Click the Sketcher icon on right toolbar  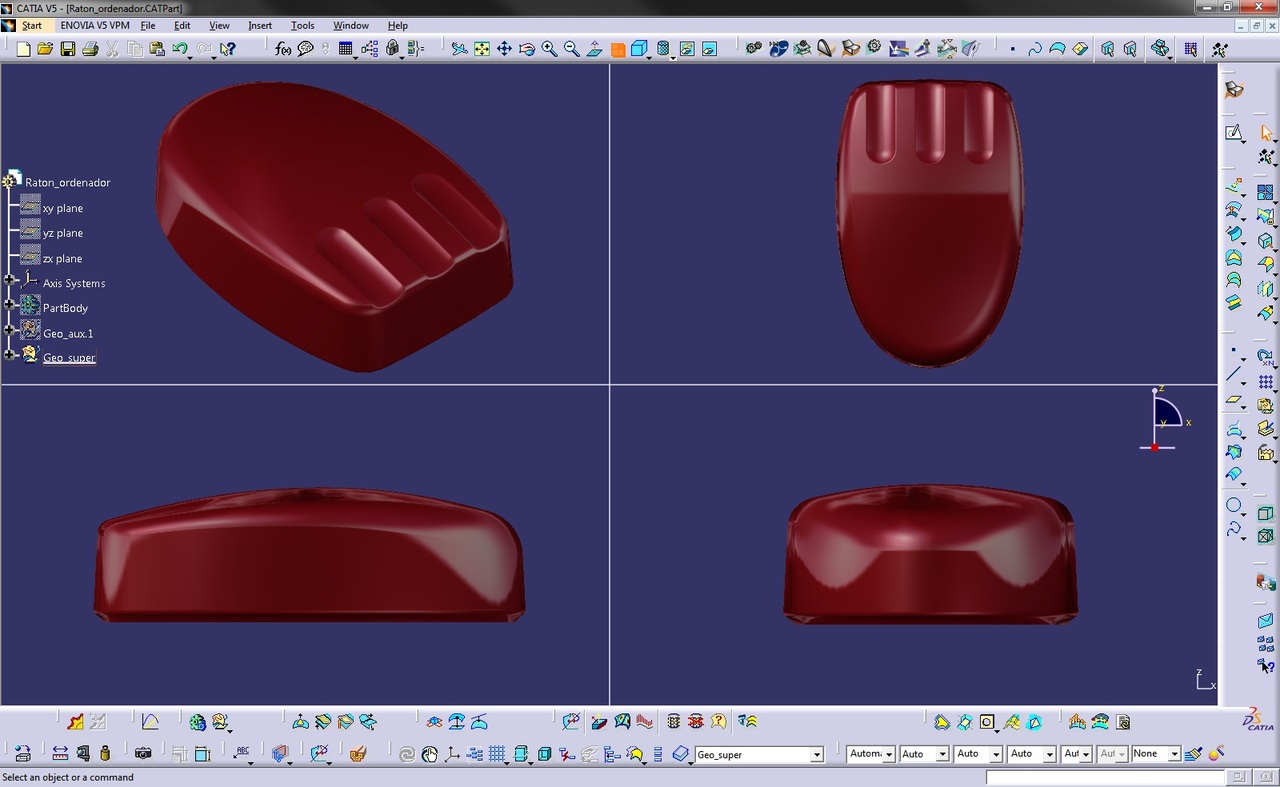(1234, 133)
